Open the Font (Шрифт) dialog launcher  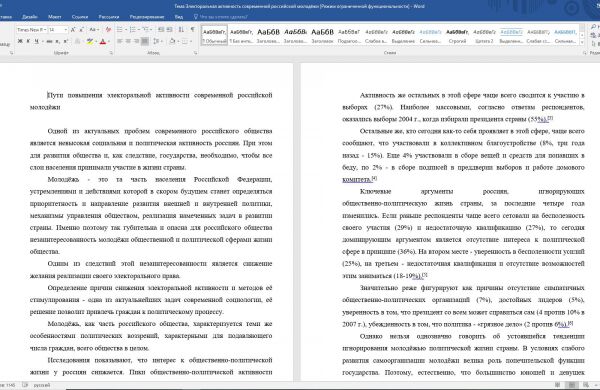[111, 53]
